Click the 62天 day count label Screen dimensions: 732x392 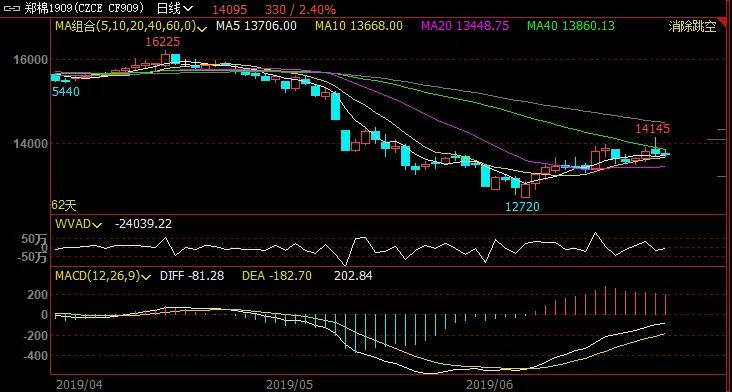coord(64,204)
